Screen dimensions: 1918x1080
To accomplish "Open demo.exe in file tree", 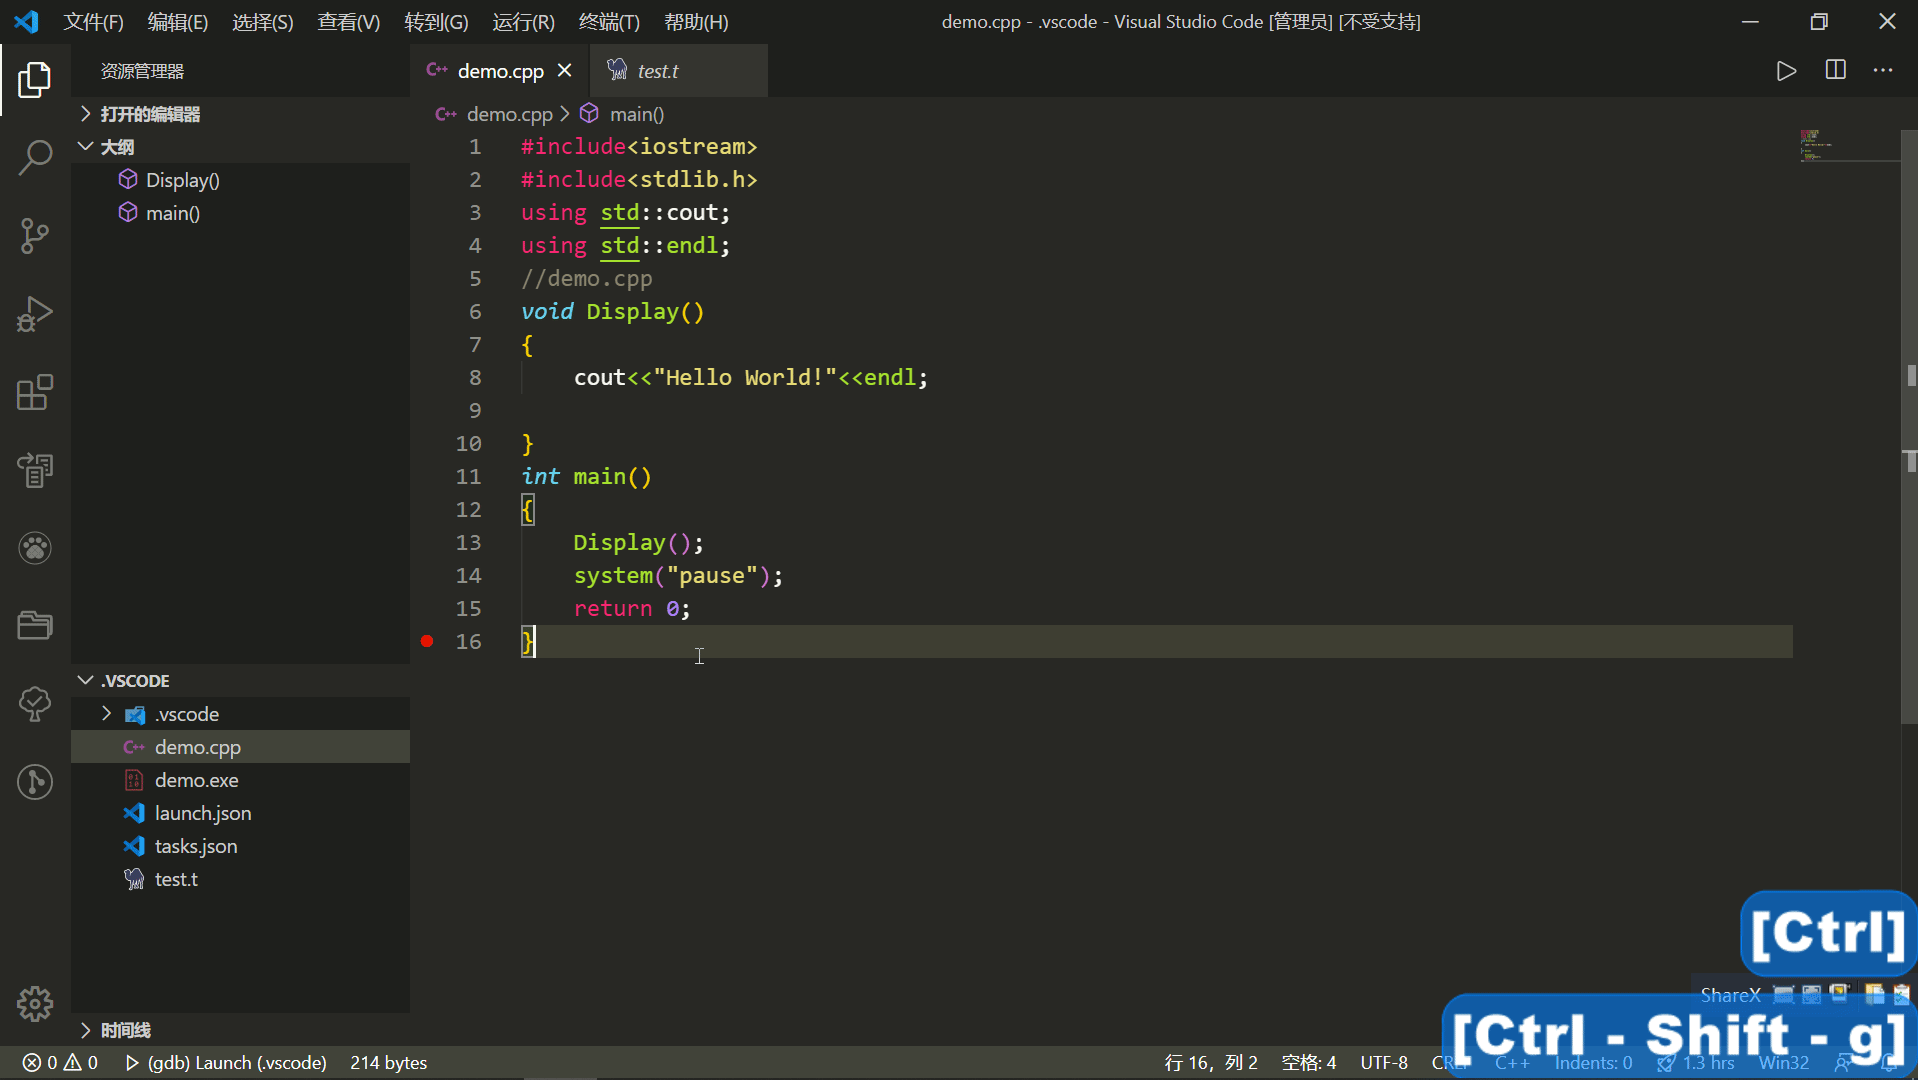I will click(x=240, y=780).
